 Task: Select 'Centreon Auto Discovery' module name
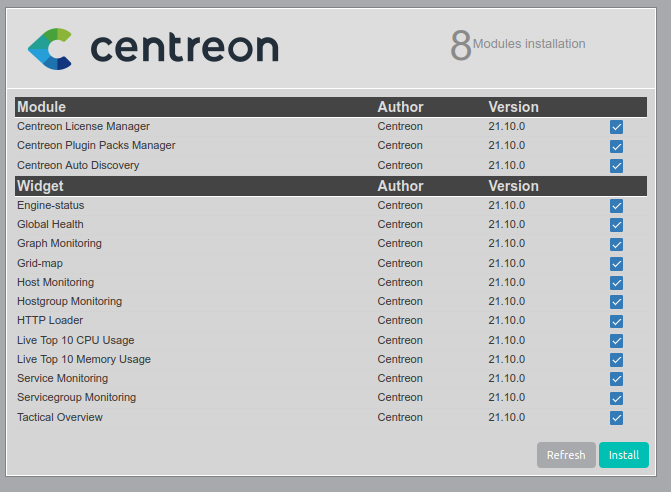(78, 165)
